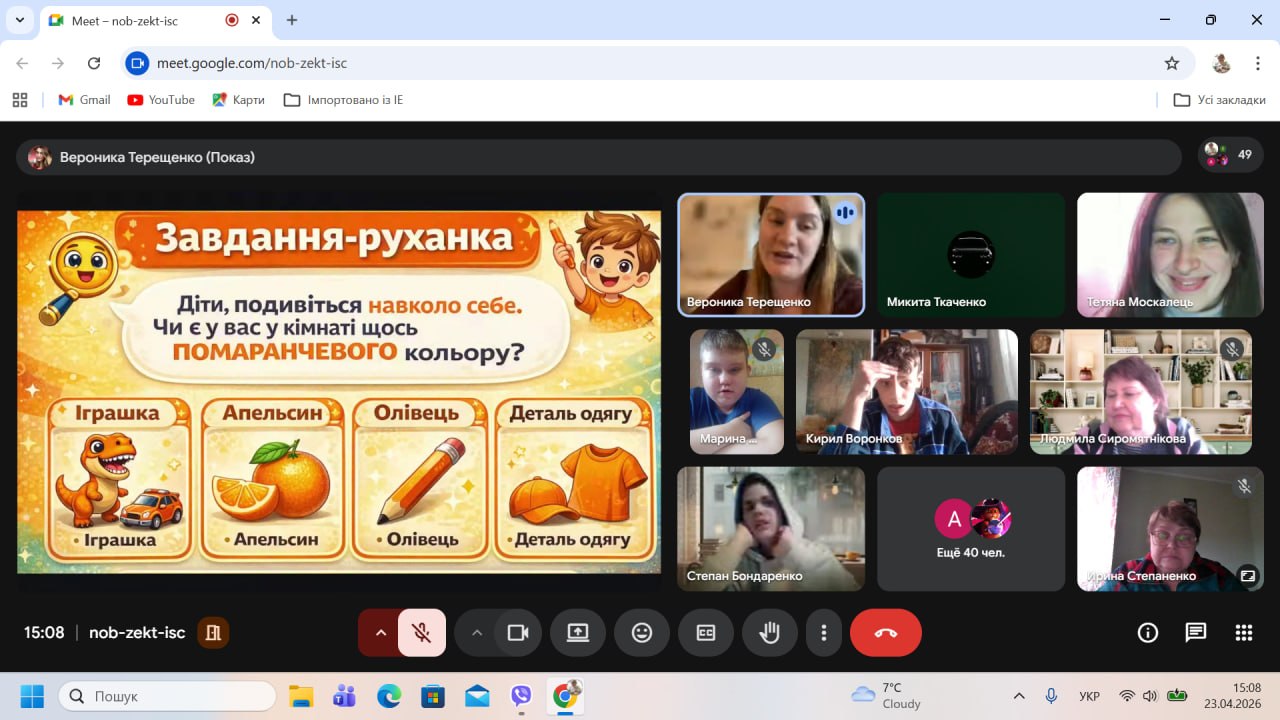The height and width of the screenshot is (720, 1280).
Task: Open the Усі закладки bookmarks folder
Action: [1219, 100]
